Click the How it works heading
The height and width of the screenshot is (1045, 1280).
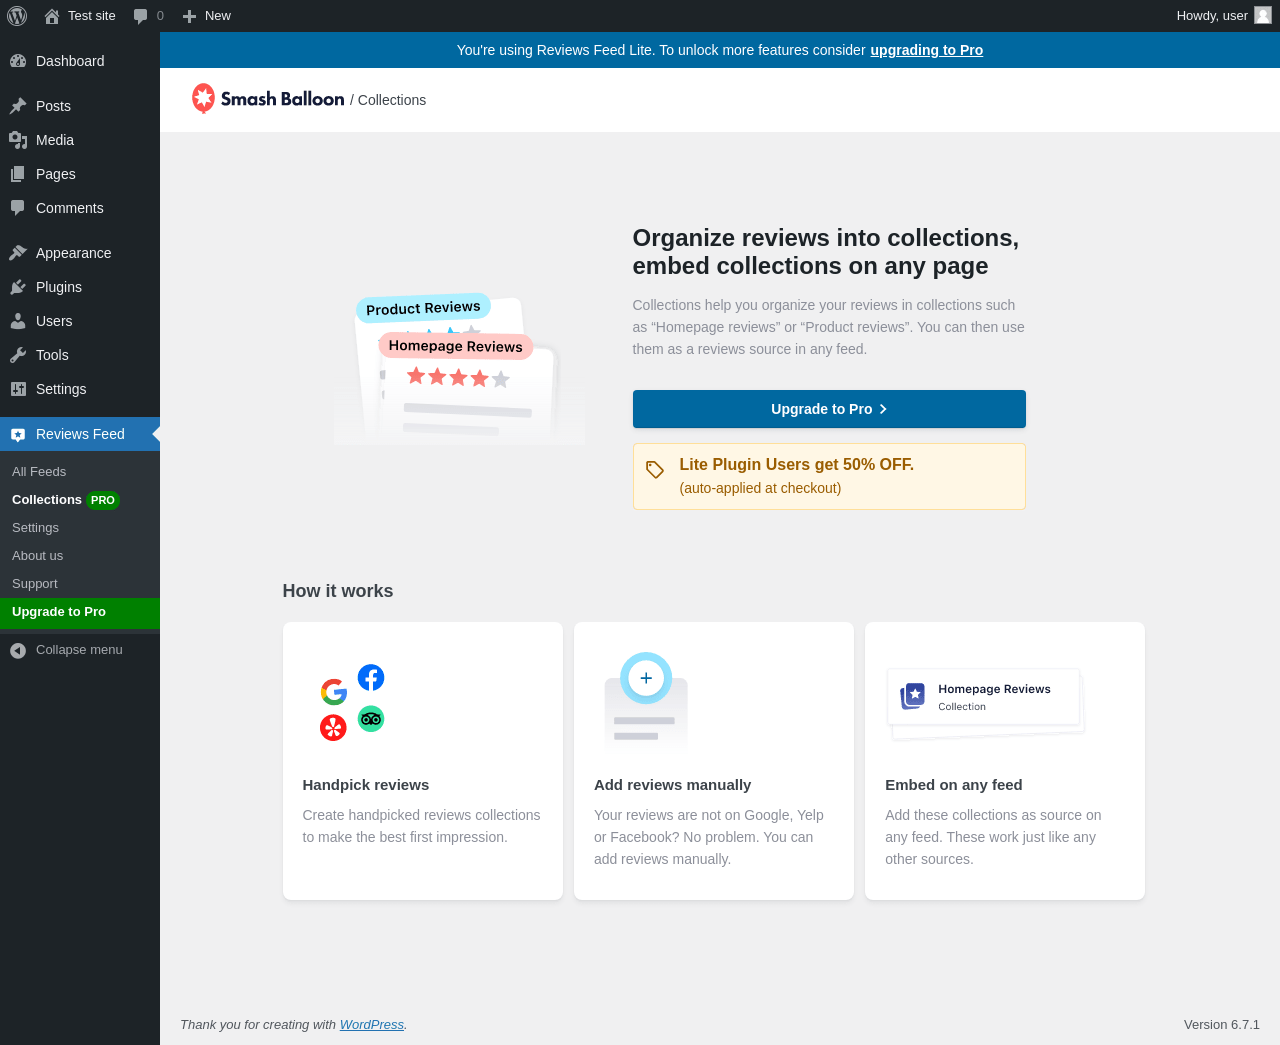coord(338,591)
